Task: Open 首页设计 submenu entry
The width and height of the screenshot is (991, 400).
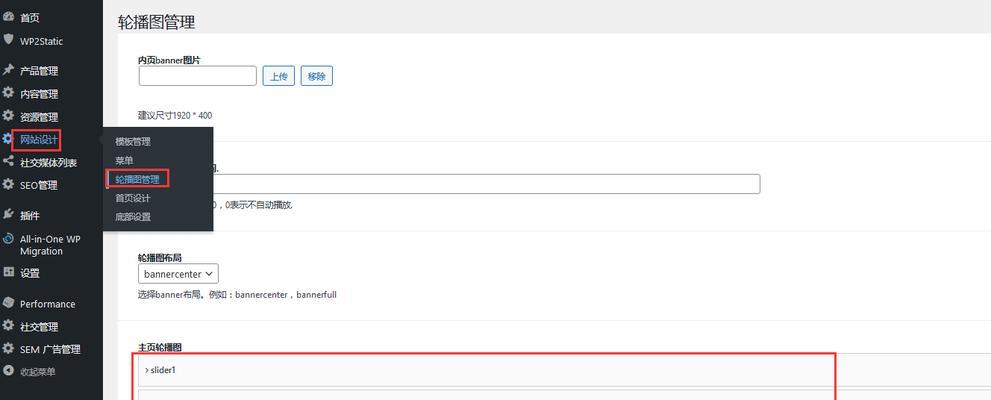Action: click(x=133, y=198)
